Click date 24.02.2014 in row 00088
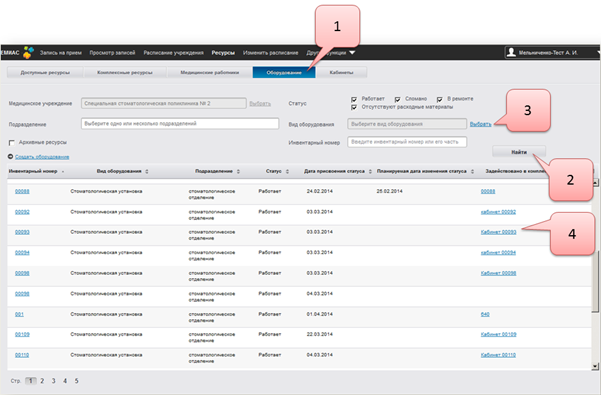 [320, 191]
